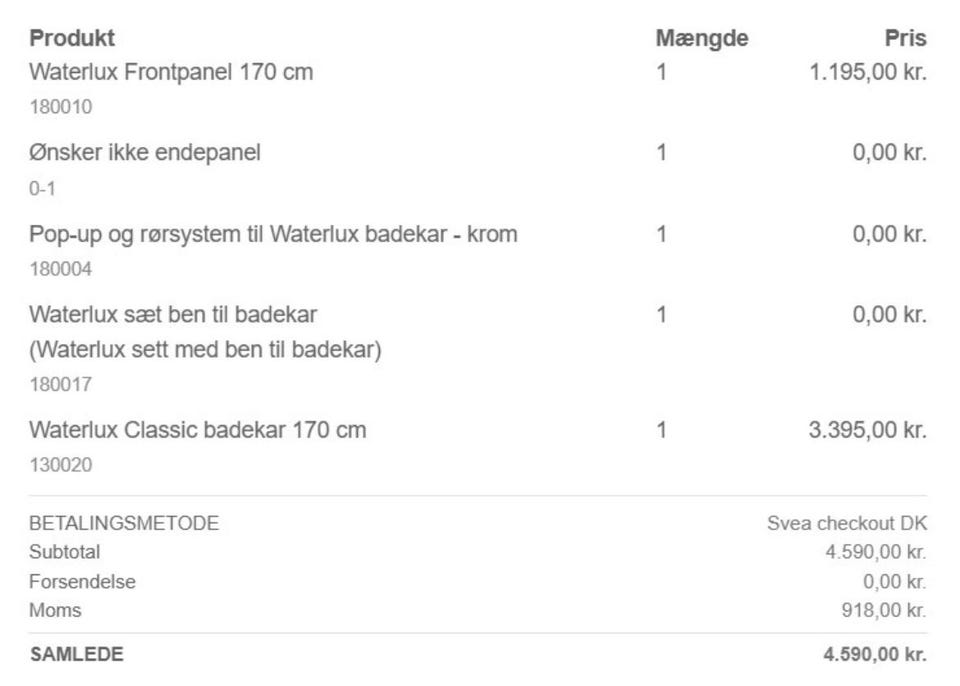Image resolution: width=960 pixels, height=686 pixels.
Task: Click the SAMLEDE total label
Action: [77, 656]
